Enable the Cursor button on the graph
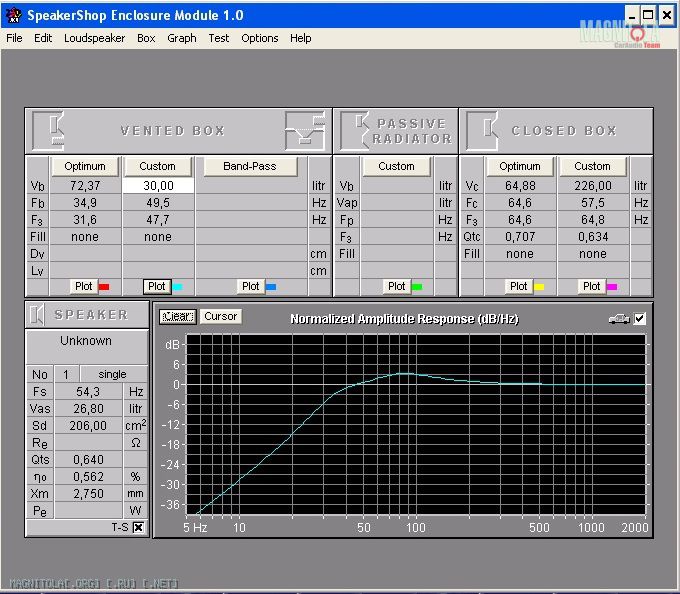The width and height of the screenshot is (680, 594). pos(220,316)
